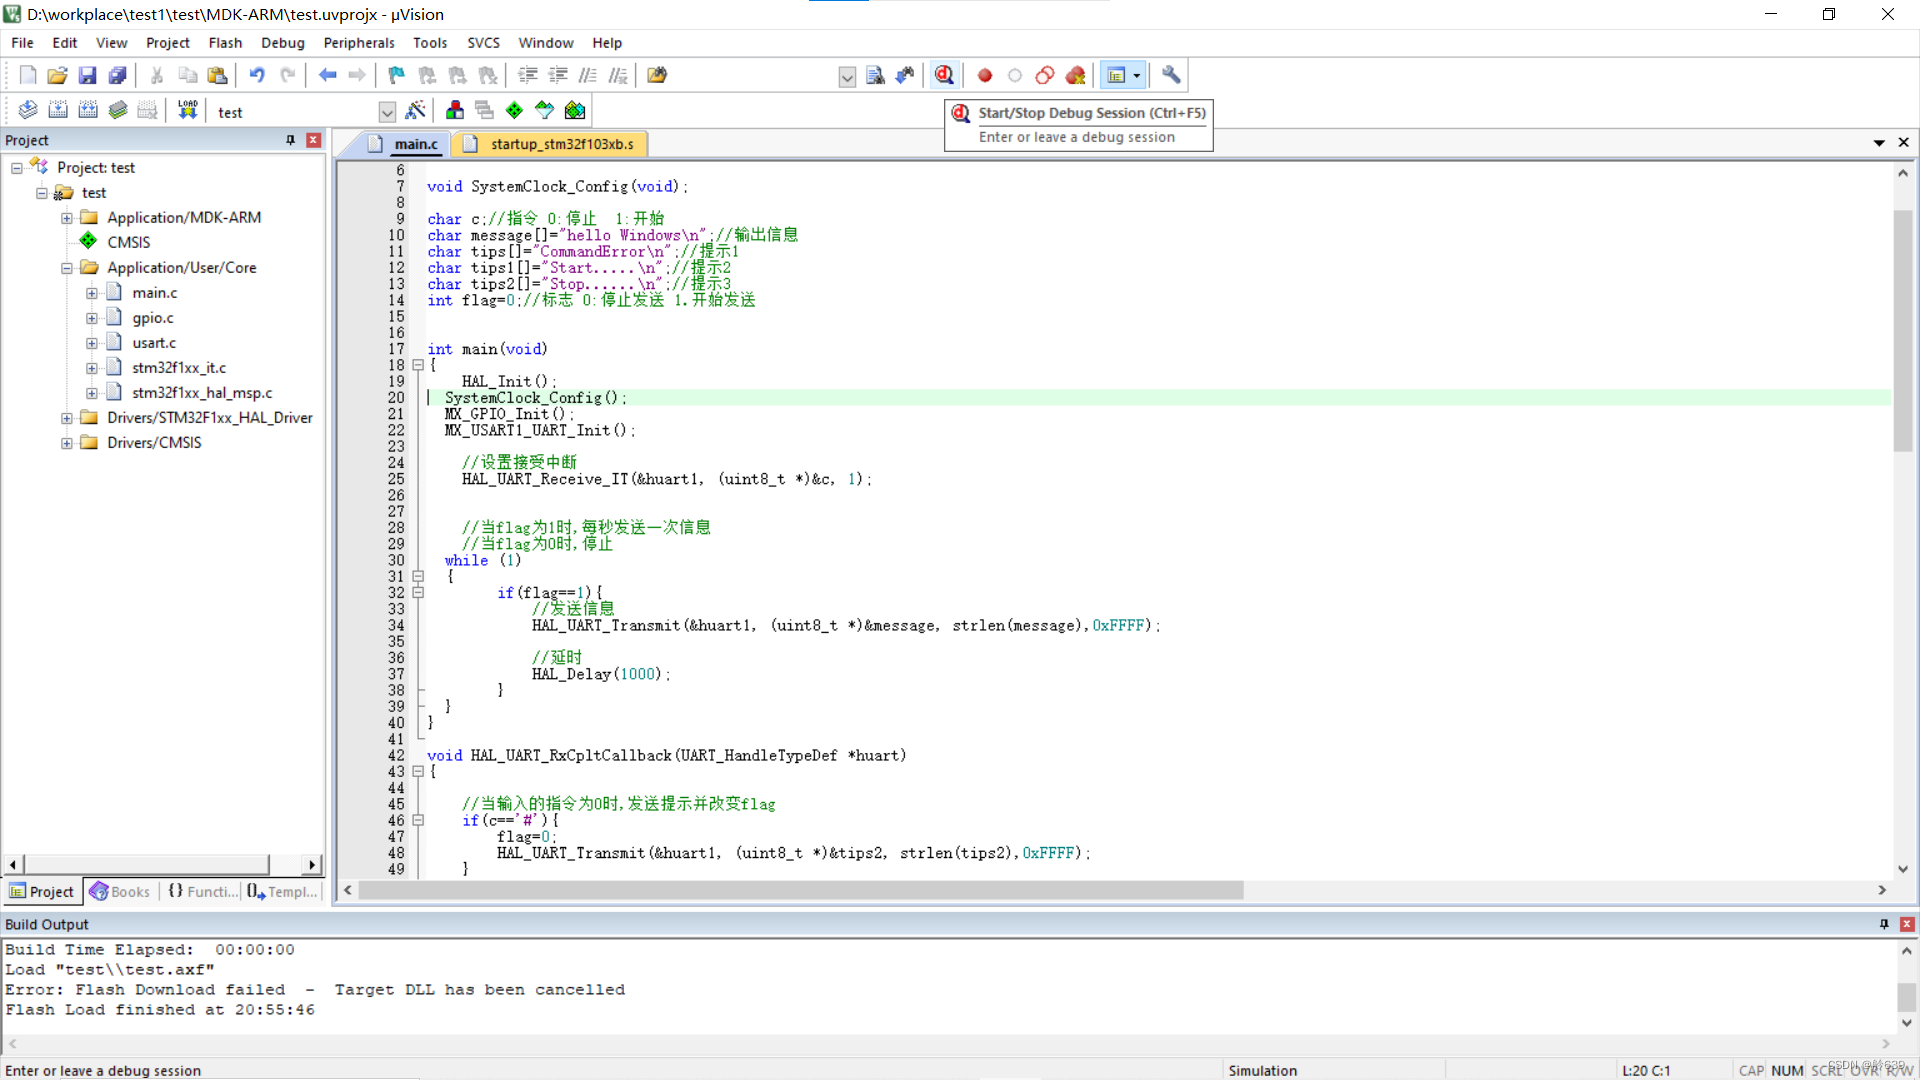Pin the Build Output panel with the pushpin
This screenshot has width=1920, height=1080.
(1884, 924)
